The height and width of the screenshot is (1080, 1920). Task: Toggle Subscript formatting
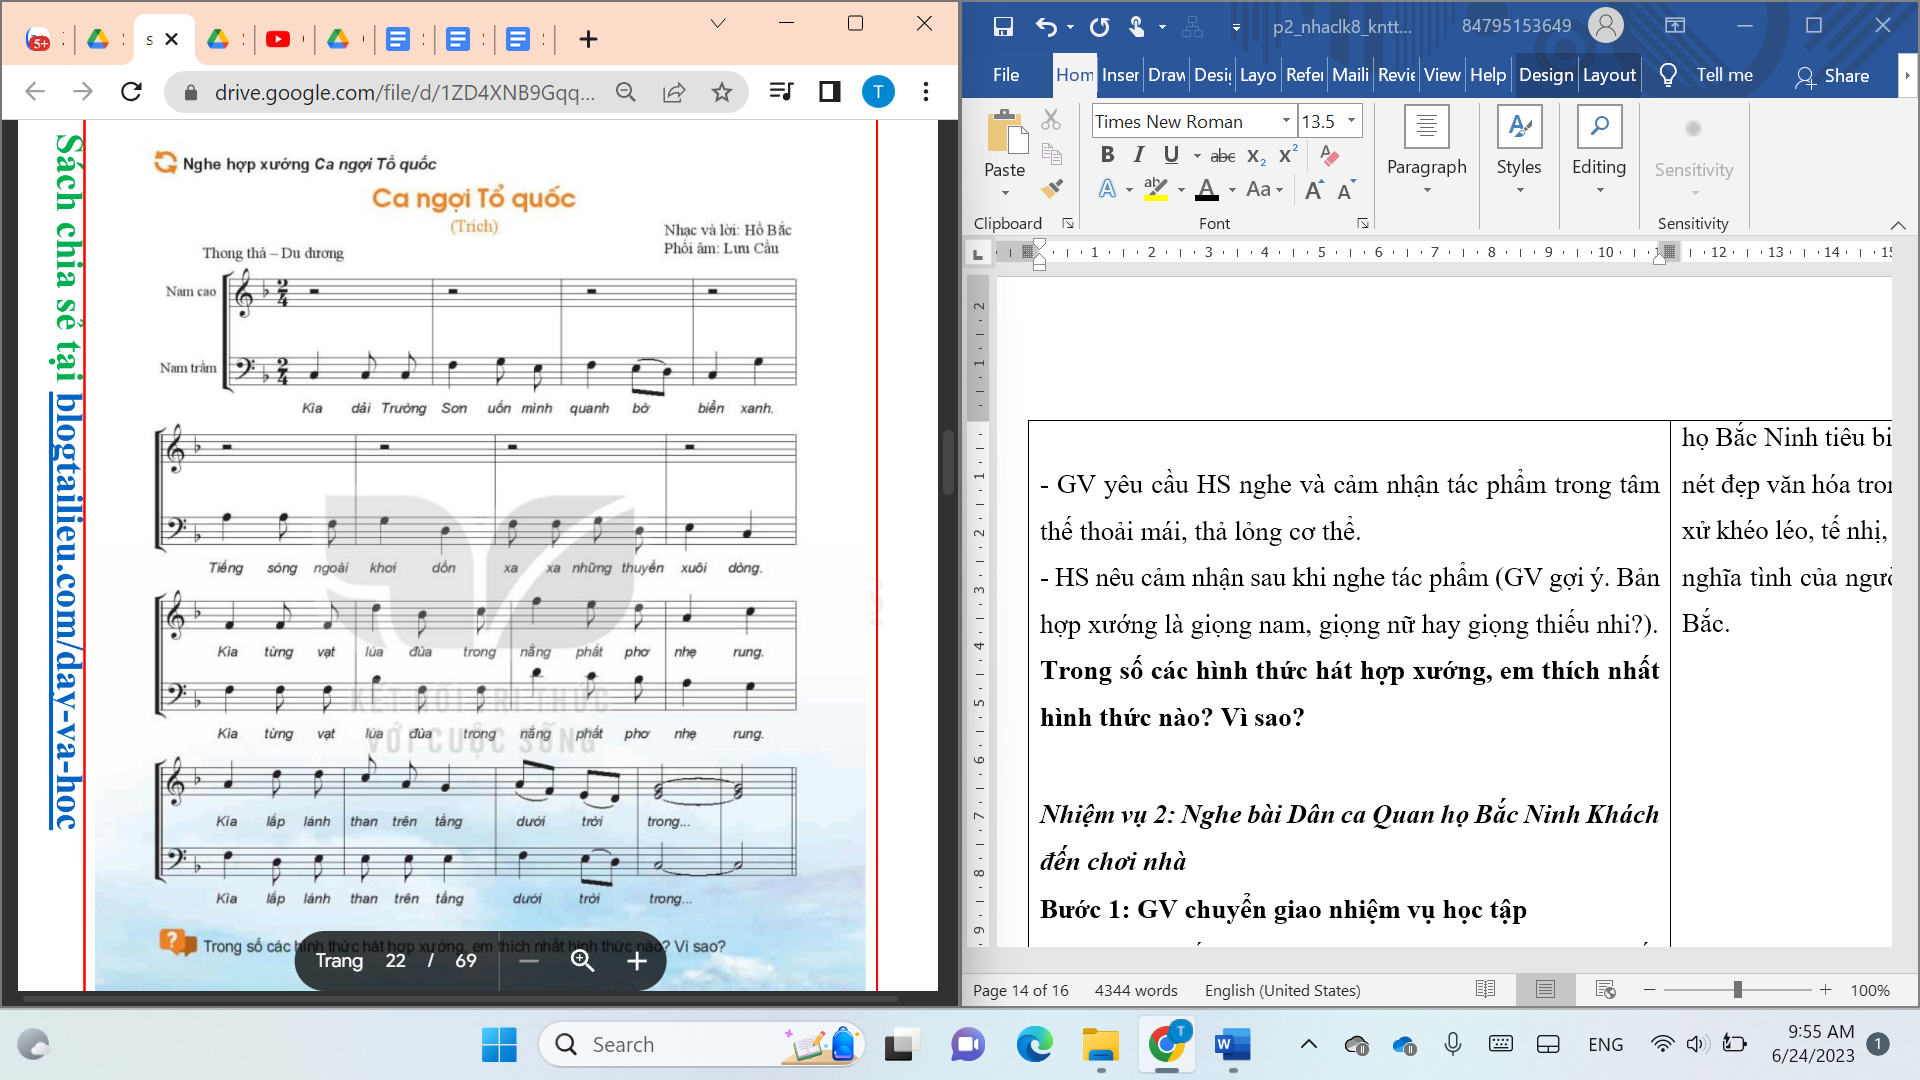click(1257, 156)
